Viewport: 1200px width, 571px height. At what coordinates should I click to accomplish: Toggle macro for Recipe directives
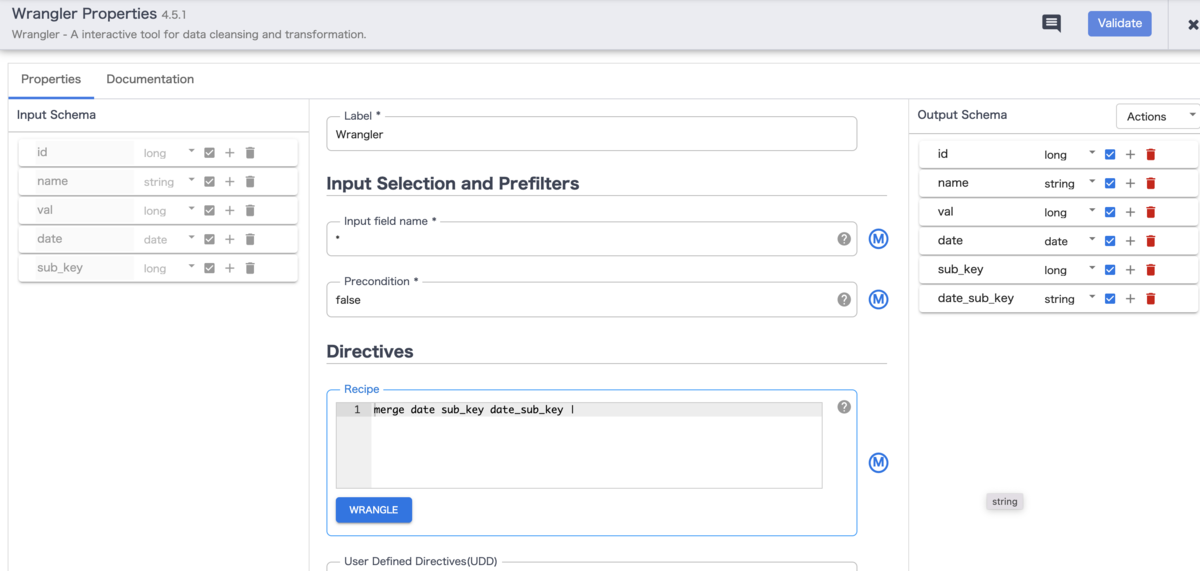click(878, 462)
